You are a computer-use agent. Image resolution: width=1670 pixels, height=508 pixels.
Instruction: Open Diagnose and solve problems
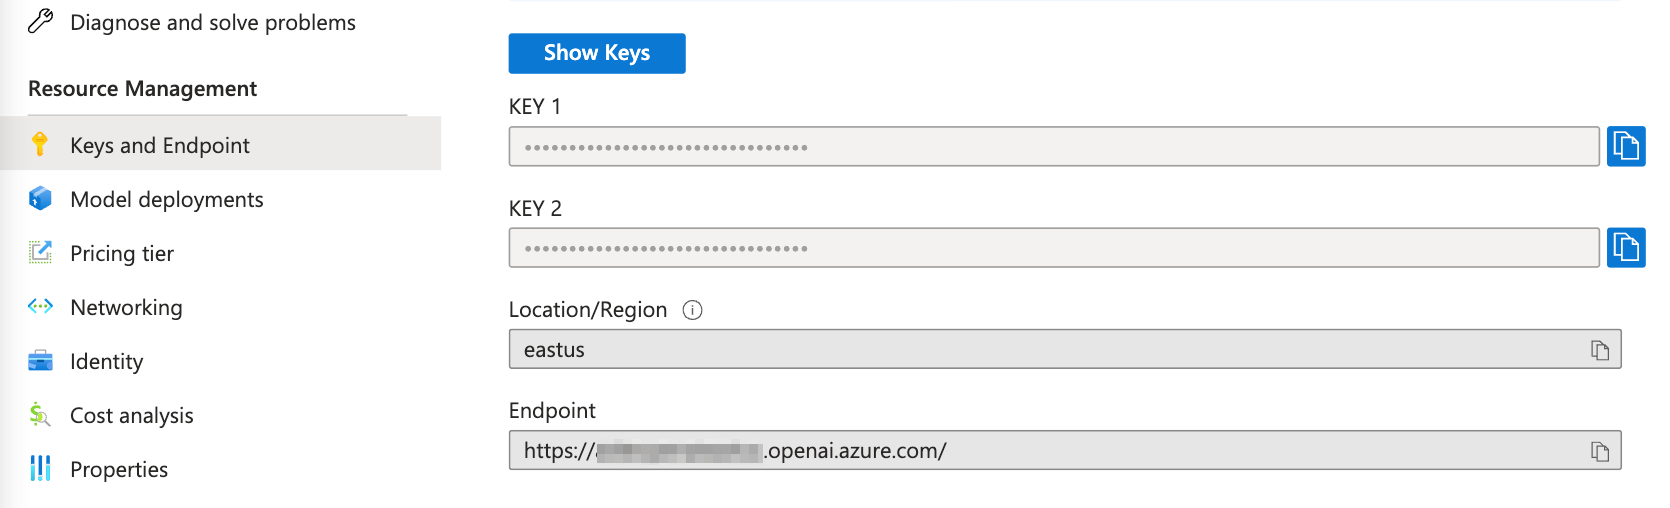[212, 22]
